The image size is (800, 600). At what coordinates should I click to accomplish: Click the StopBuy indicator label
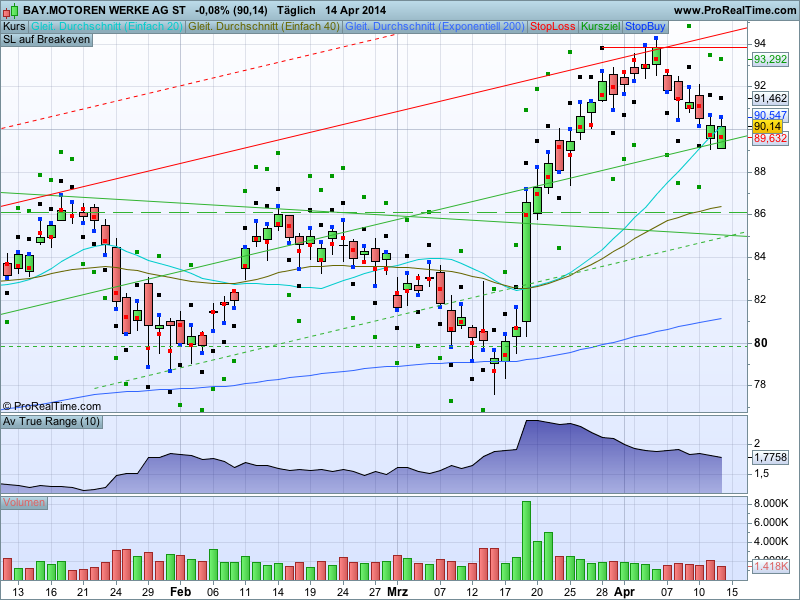click(645, 27)
